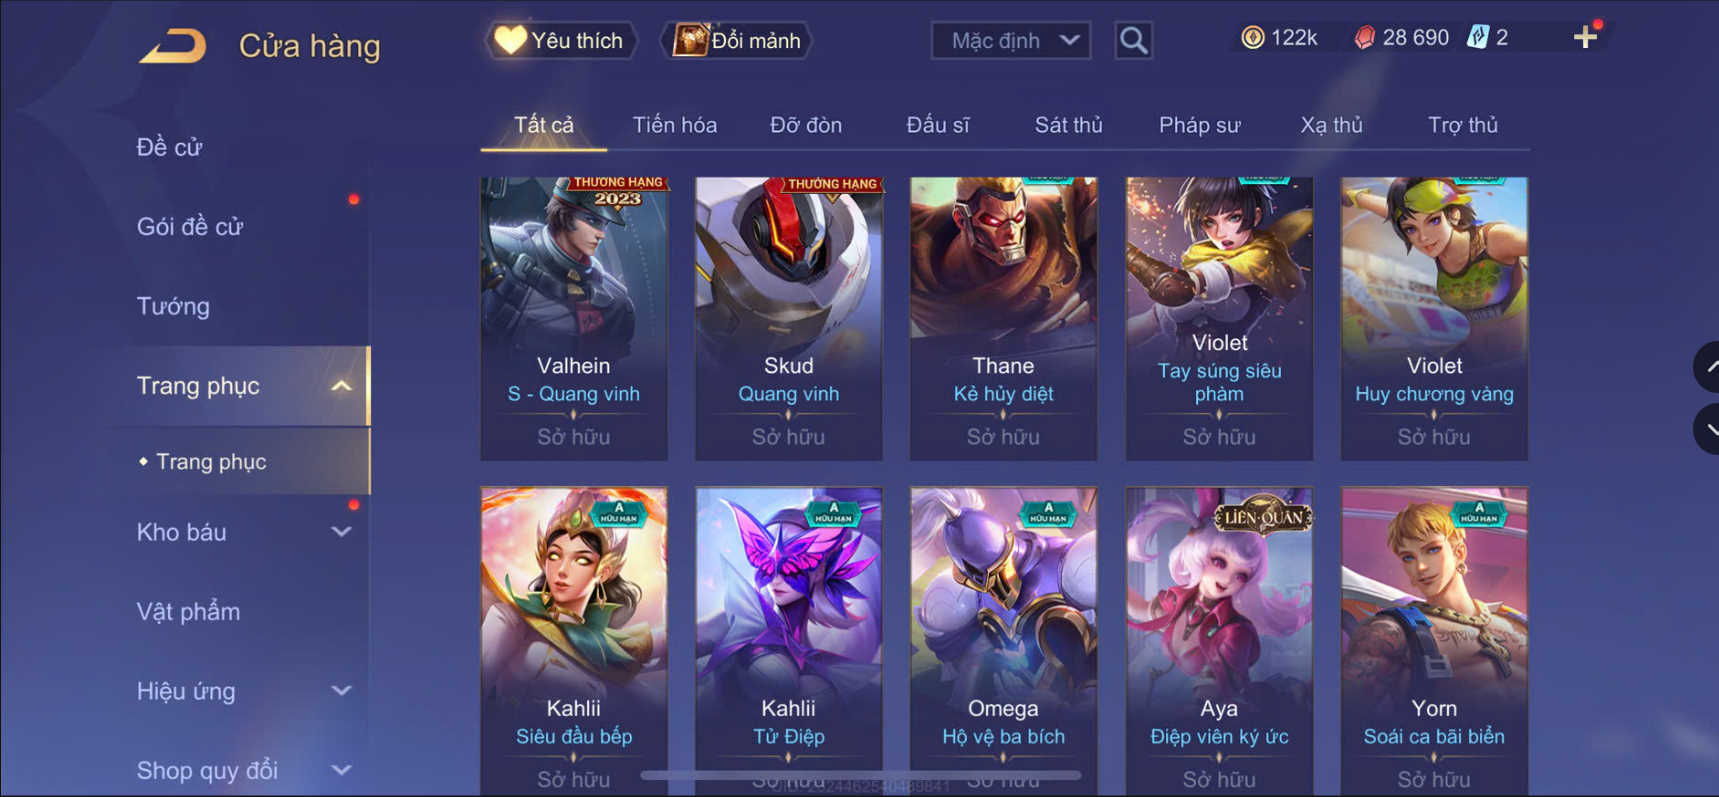Tap the red ruby currency icon
This screenshot has height=797, width=1719.
1364,38
